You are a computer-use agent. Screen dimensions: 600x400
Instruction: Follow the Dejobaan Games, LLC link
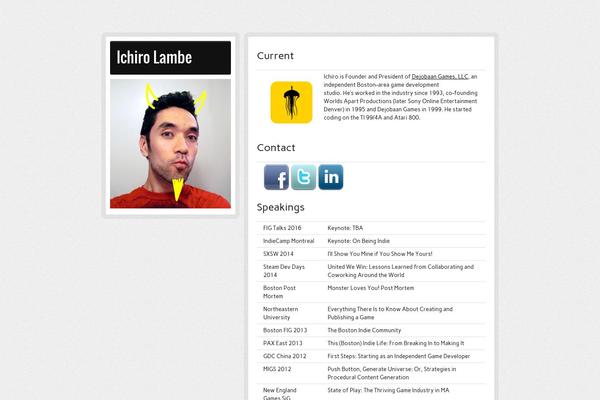[440, 77]
